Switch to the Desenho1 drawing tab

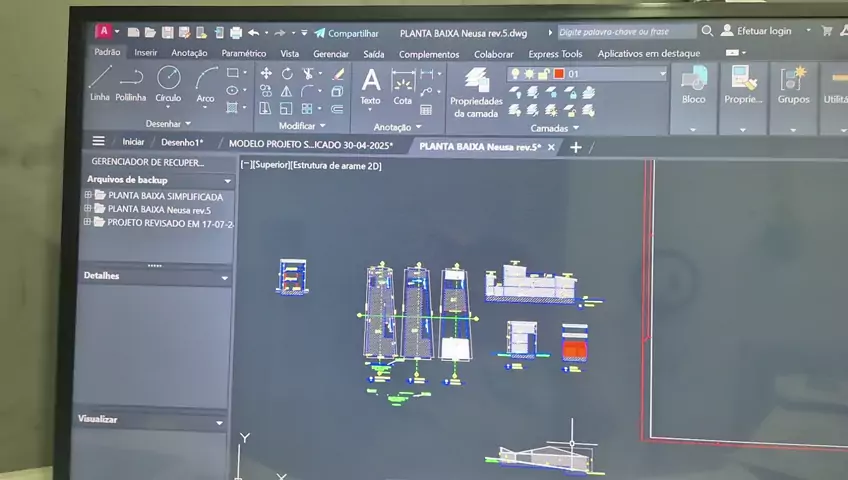coord(182,143)
